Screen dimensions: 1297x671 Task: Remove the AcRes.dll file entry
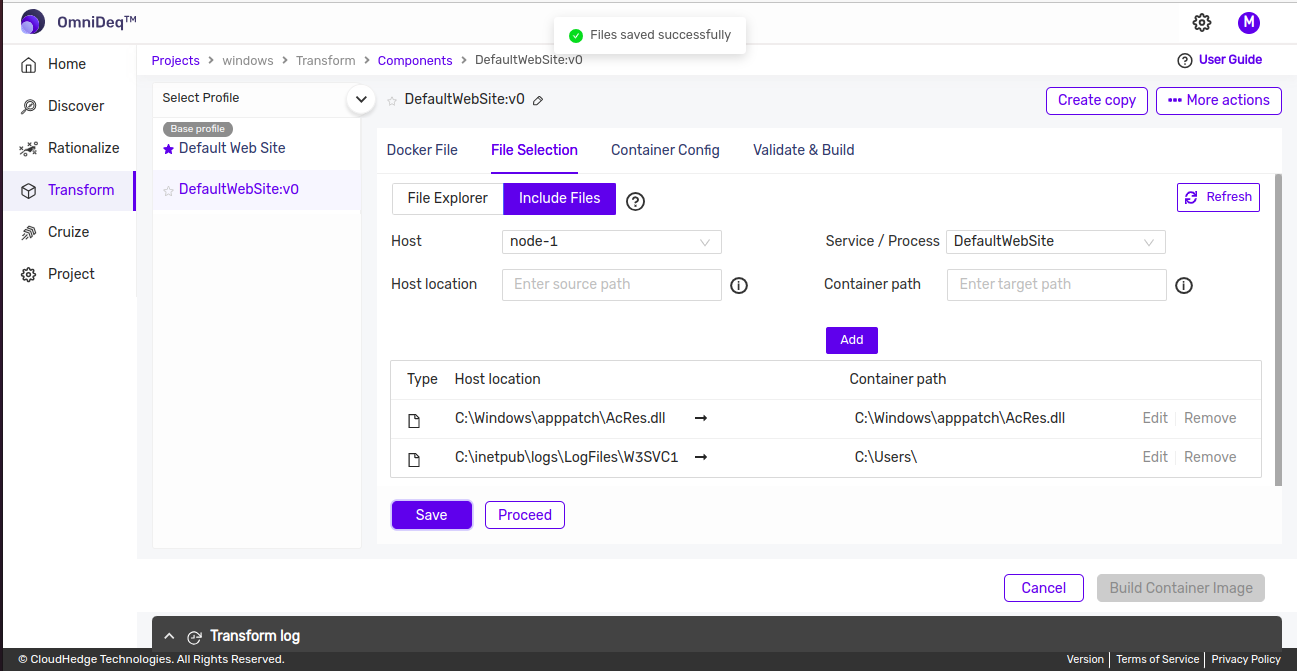pos(1210,418)
